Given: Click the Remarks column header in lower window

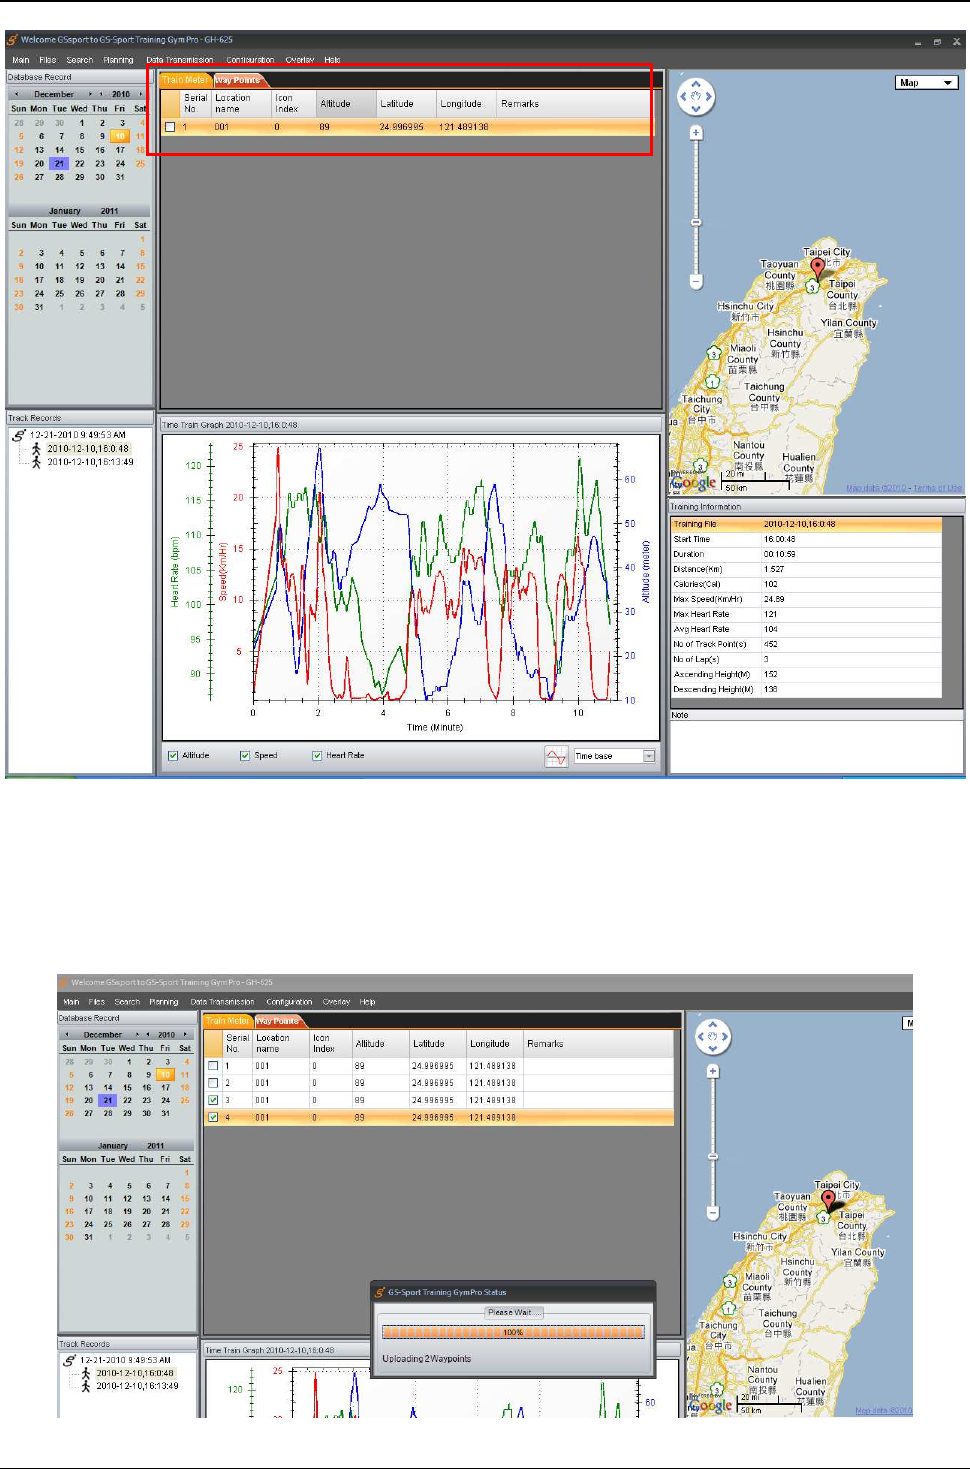Looking at the screenshot, I should (599, 1044).
